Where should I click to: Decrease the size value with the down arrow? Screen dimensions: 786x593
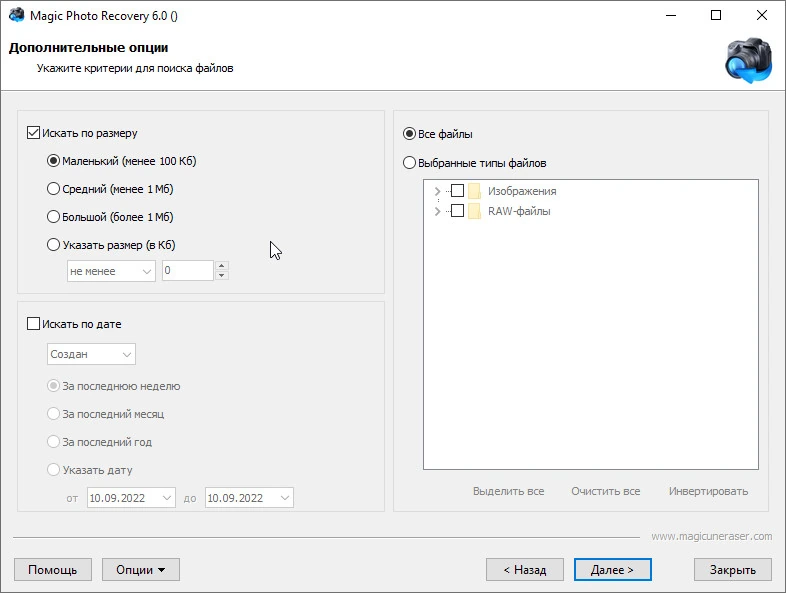(x=222, y=275)
